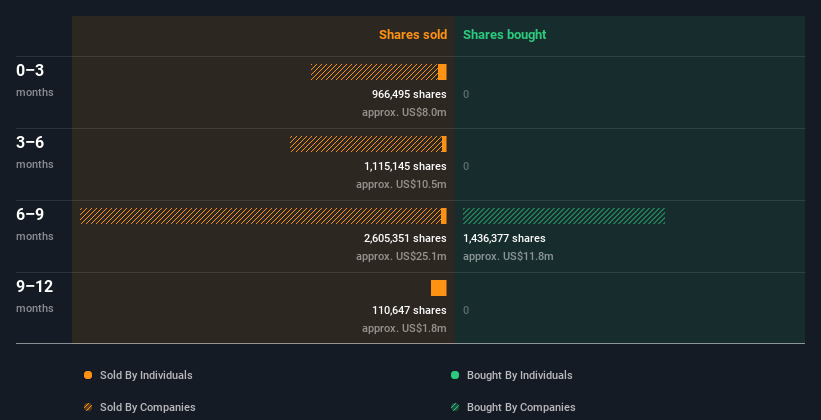Select the Bought By Companies legend label
The height and width of the screenshot is (420, 821).
521,407
